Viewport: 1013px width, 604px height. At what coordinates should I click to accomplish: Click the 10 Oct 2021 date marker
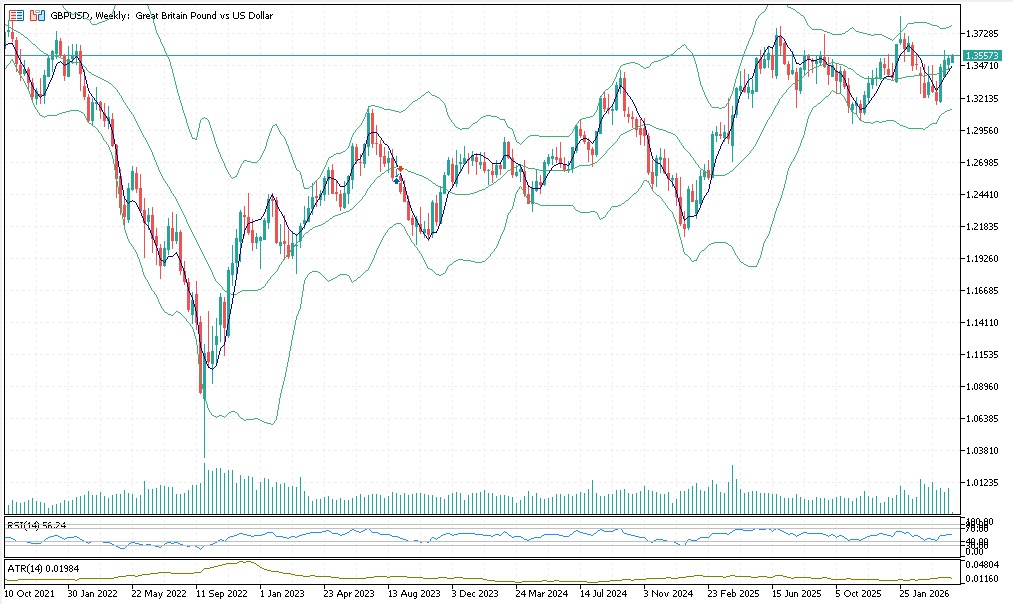pyautogui.click(x=30, y=593)
